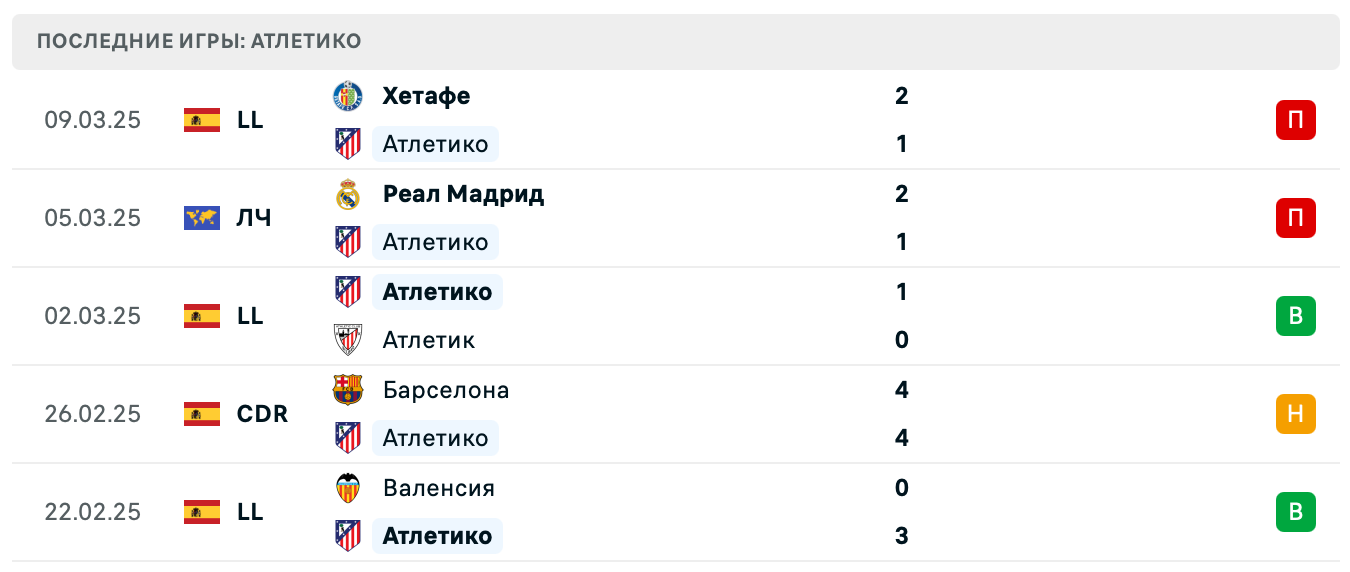Click the Real Madrid crest icon

(x=347, y=194)
